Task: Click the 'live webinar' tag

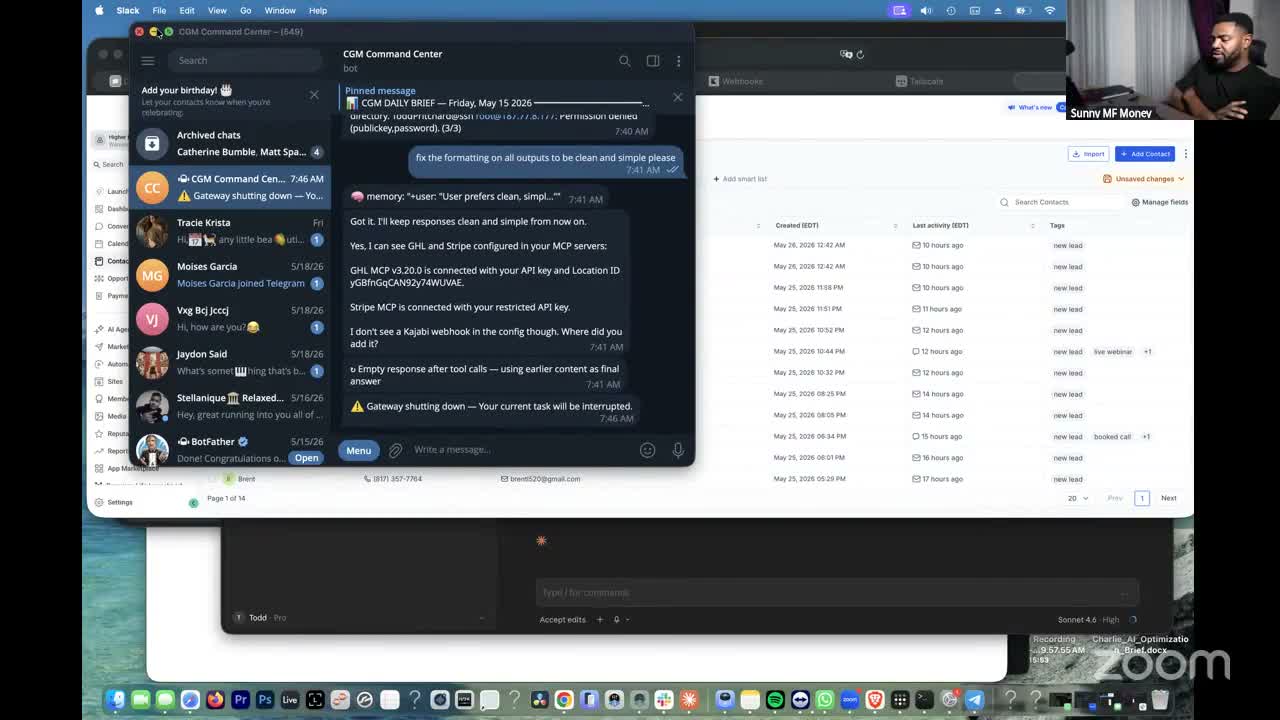Action: (1113, 352)
